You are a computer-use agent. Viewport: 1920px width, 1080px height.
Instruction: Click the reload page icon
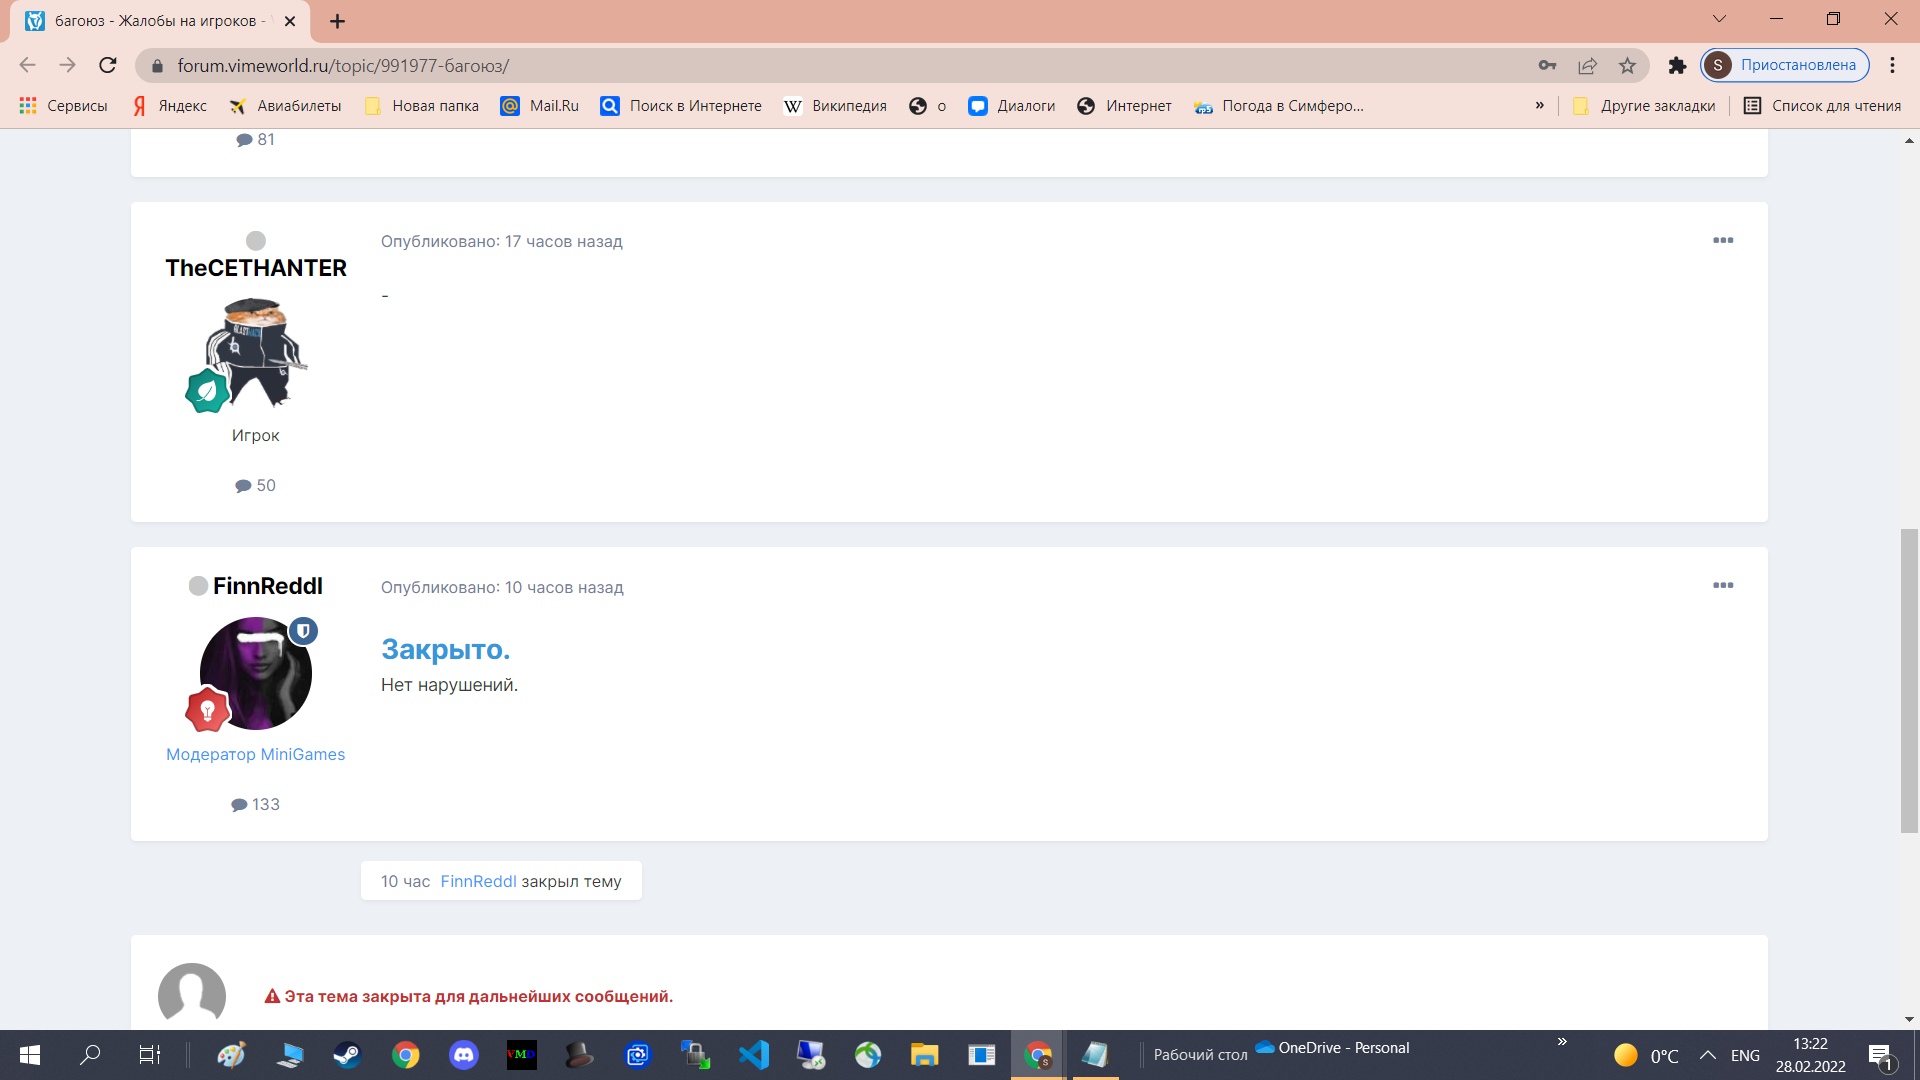(108, 65)
